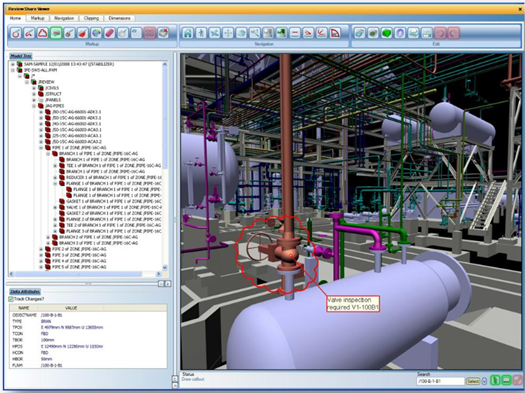Click the Search input field

coord(440,381)
